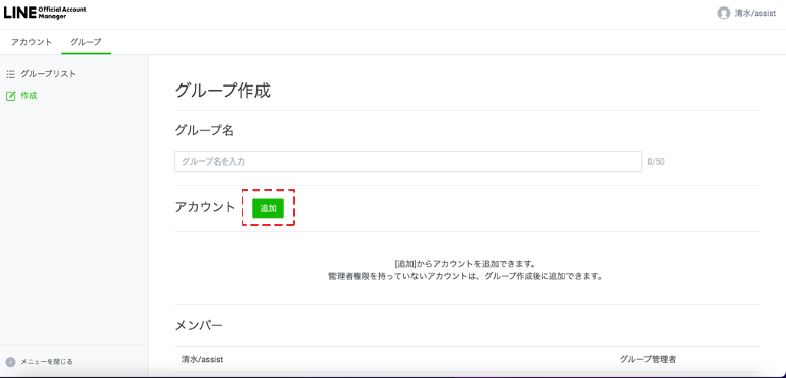Switch to the アカウント tab
The image size is (786, 378).
[x=31, y=42]
